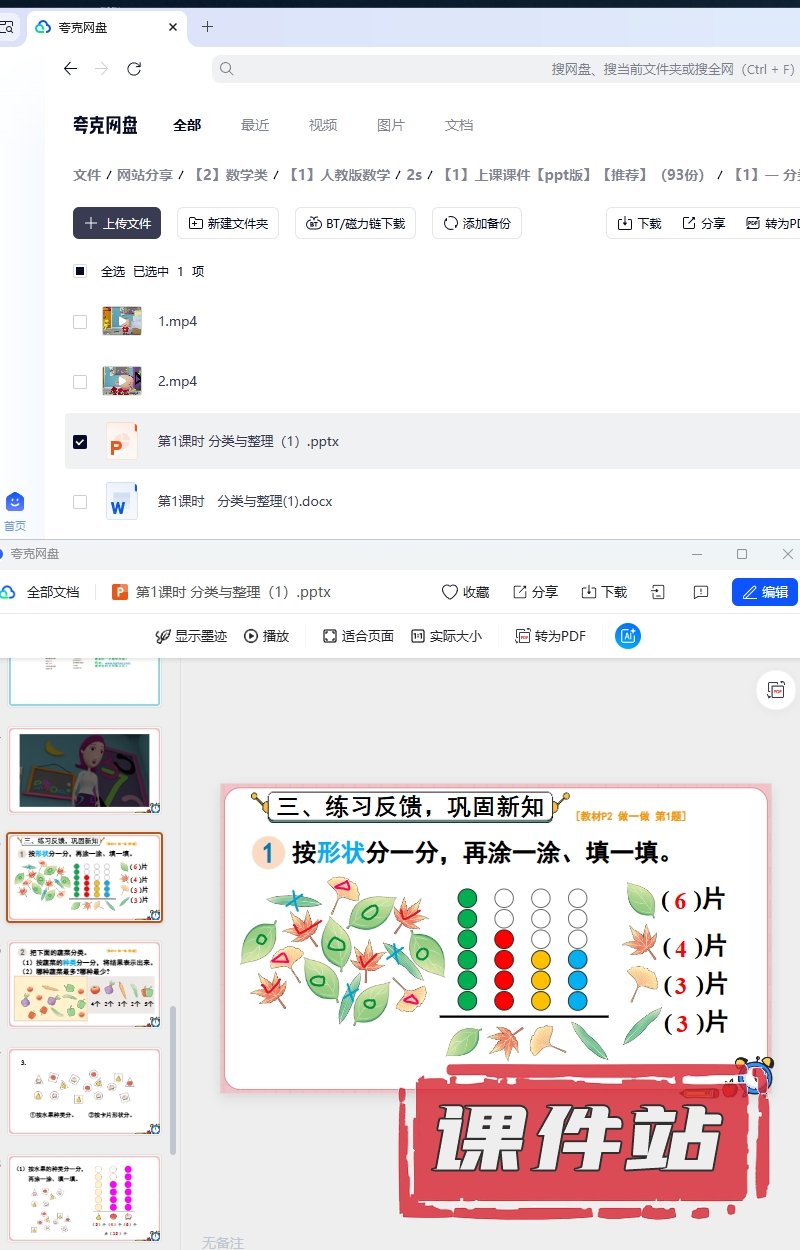Select 适合页面 fit-page icon
This screenshot has width=800, height=1250.
pos(330,636)
